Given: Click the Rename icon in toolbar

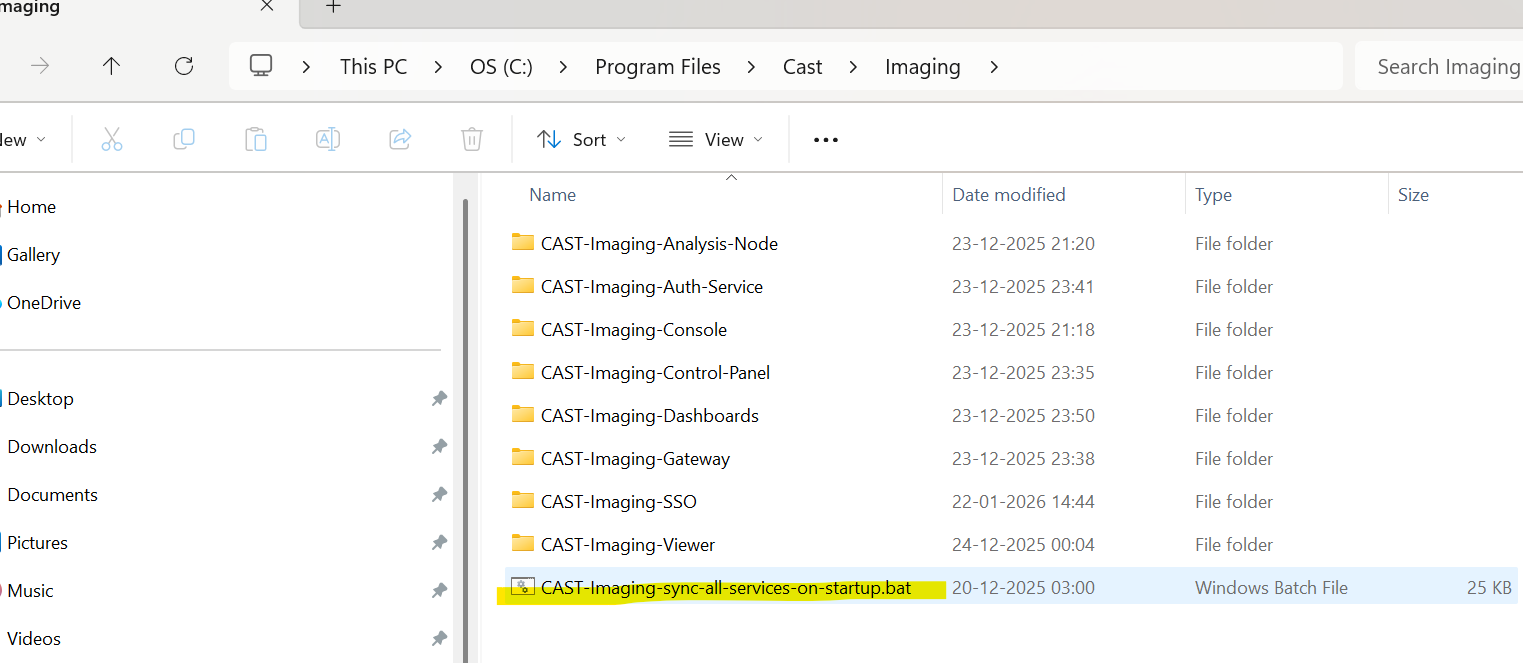Looking at the screenshot, I should point(328,140).
